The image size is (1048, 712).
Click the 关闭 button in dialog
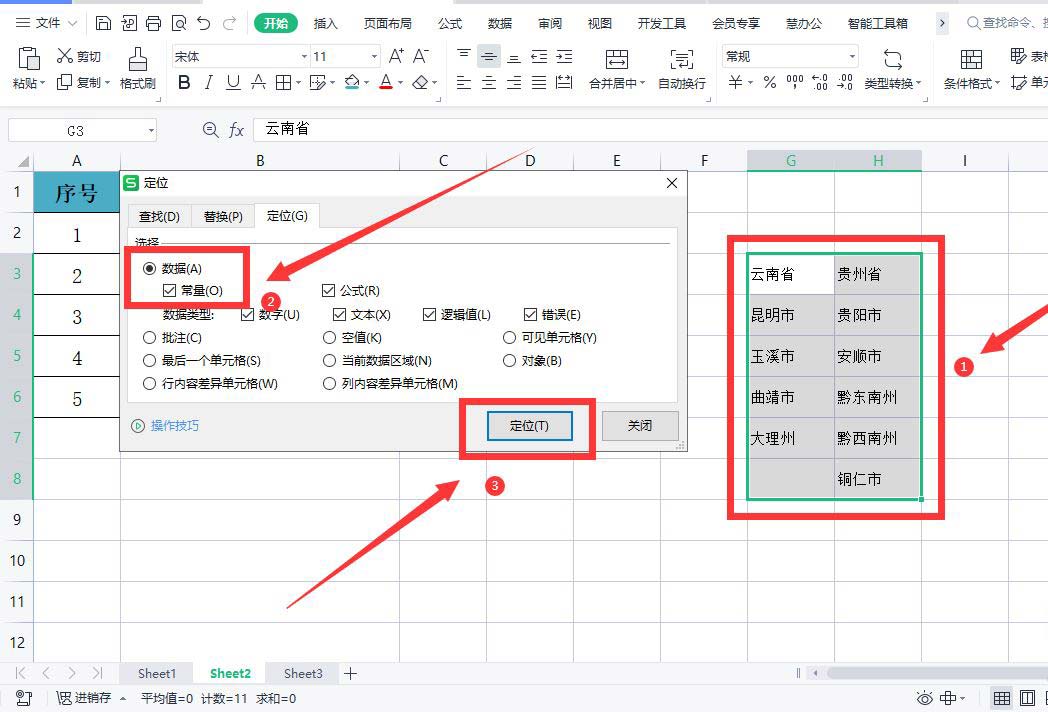[x=640, y=426]
